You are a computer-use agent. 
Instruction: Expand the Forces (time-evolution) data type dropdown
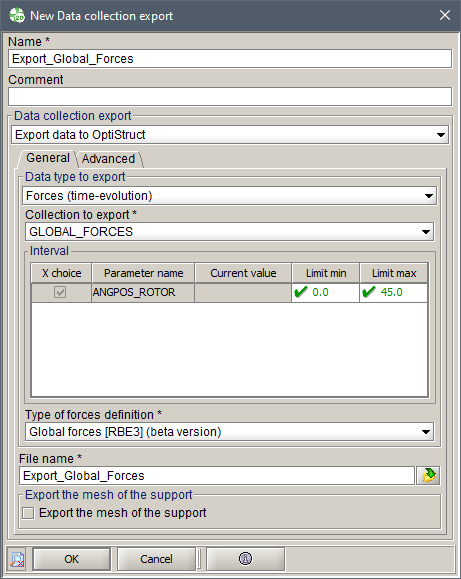pos(229,196)
